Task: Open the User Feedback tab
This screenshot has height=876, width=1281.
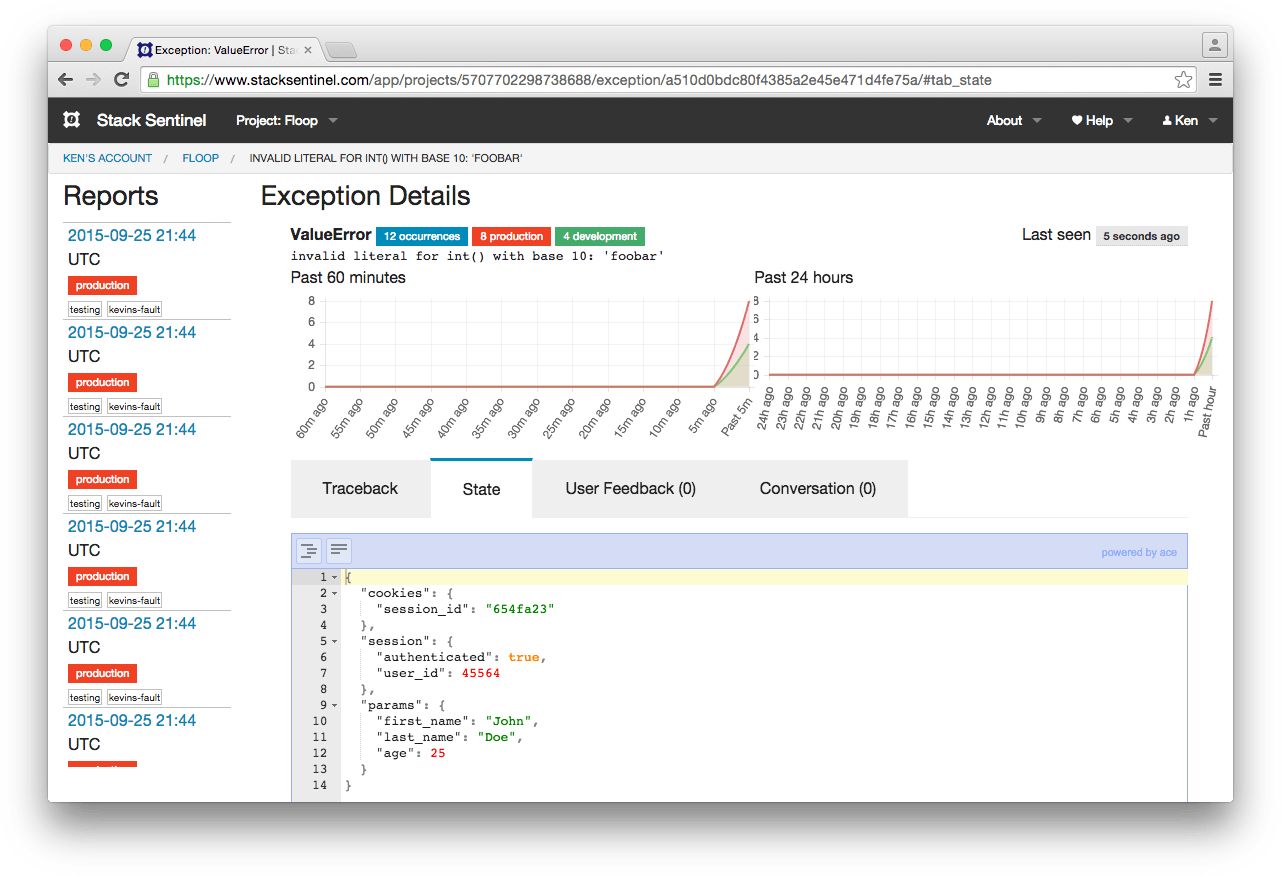Action: click(630, 488)
